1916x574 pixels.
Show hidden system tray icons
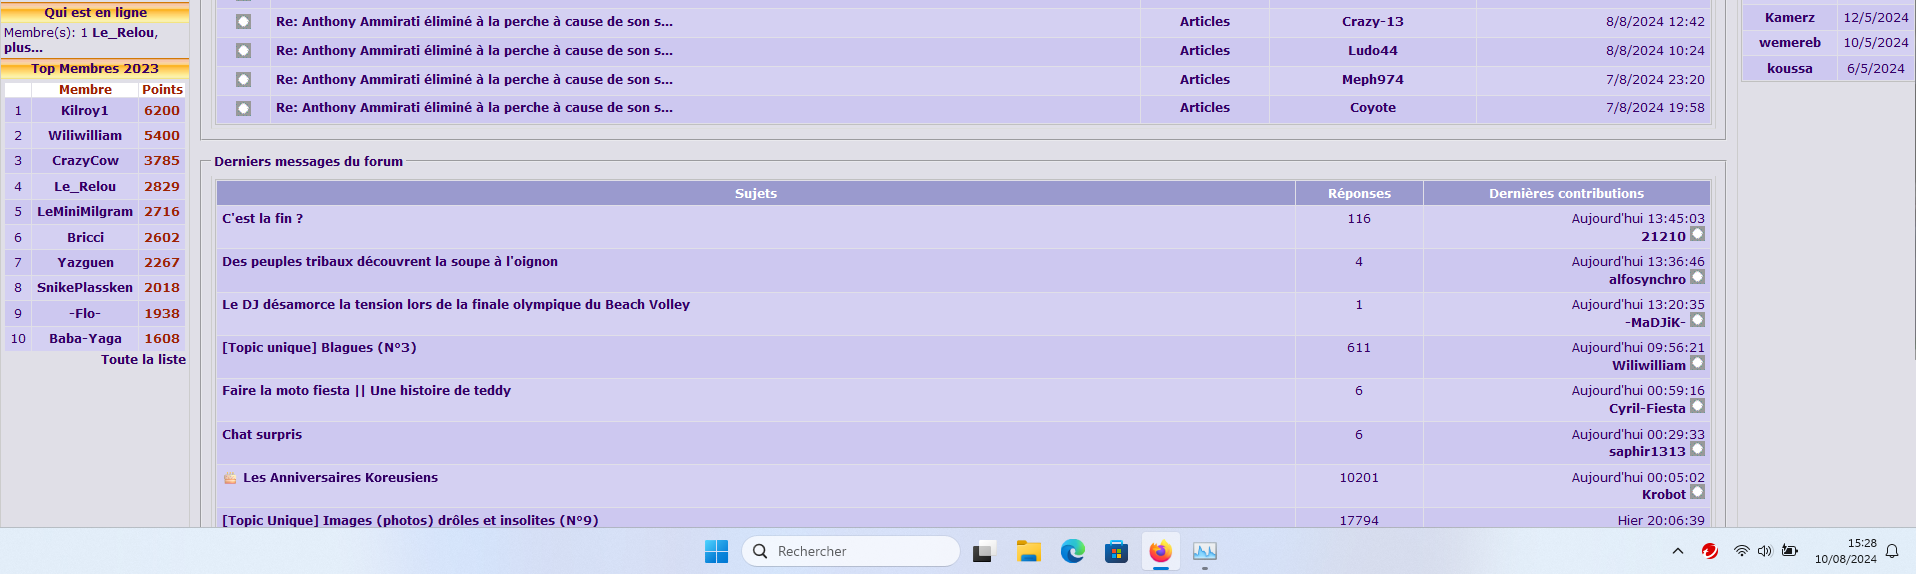(1677, 551)
